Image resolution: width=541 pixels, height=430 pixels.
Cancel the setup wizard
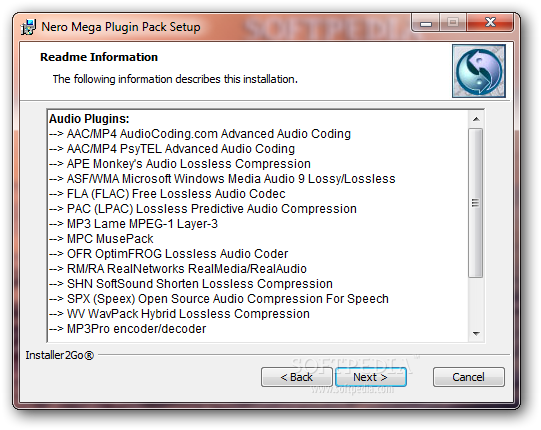pyautogui.click(x=469, y=377)
